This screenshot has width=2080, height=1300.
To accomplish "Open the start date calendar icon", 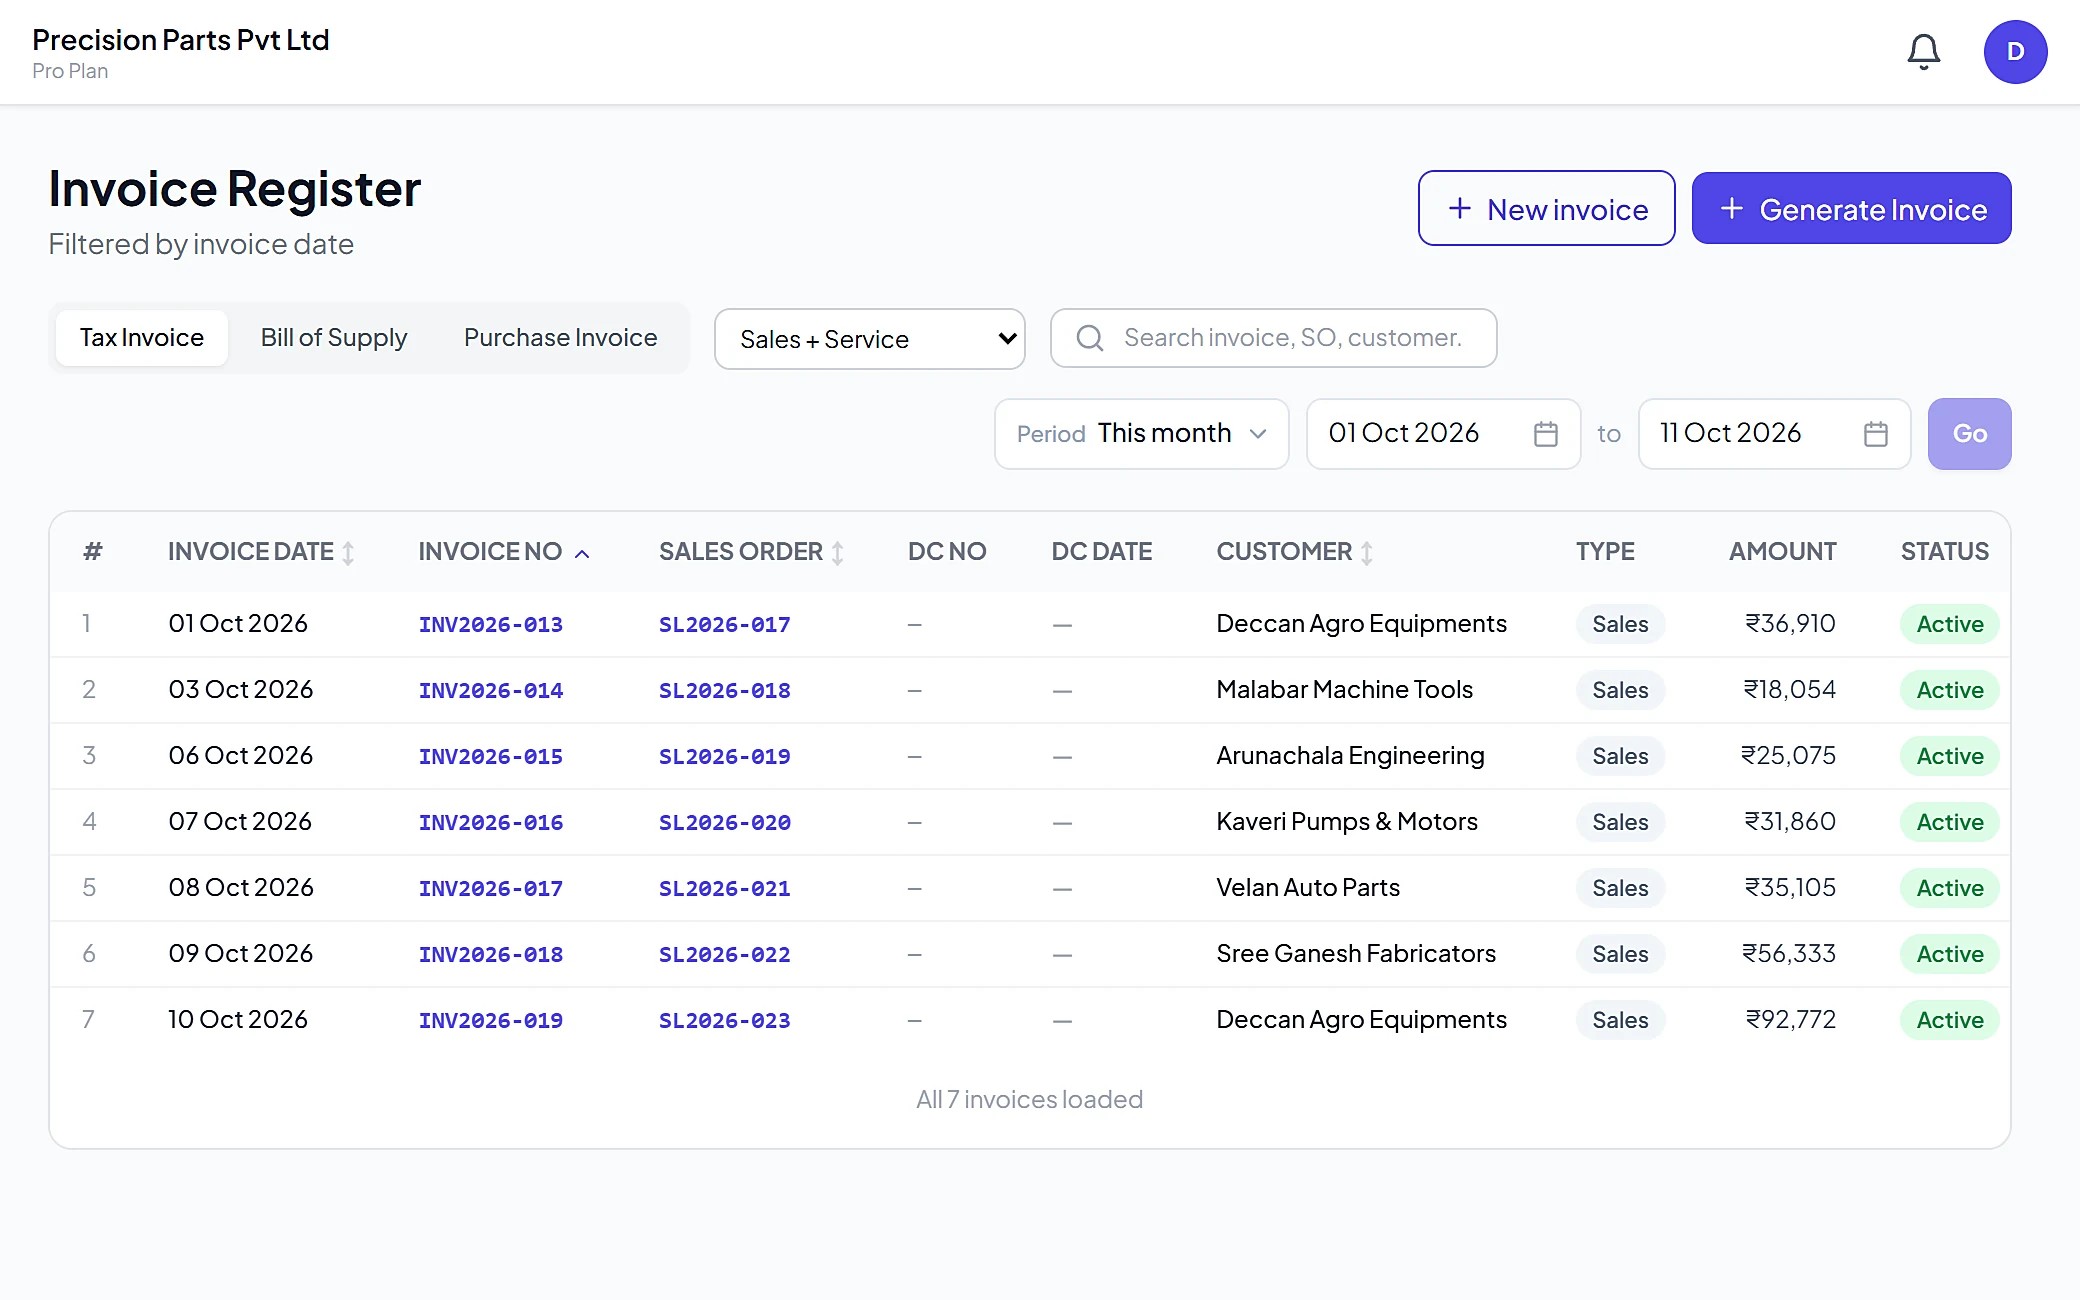I will tap(1546, 434).
